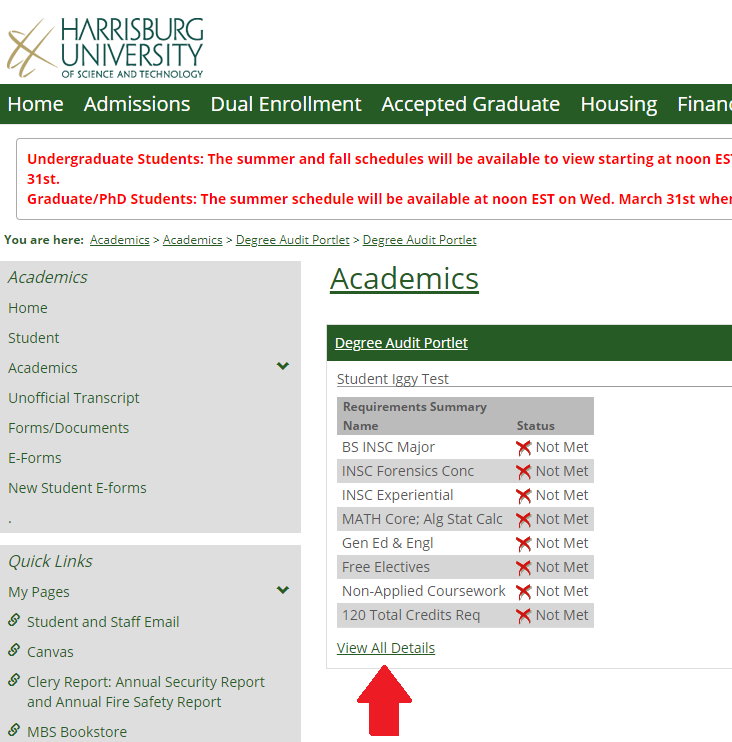Open Home in the Academics sidebar
The height and width of the screenshot is (742, 732).
pyautogui.click(x=28, y=308)
